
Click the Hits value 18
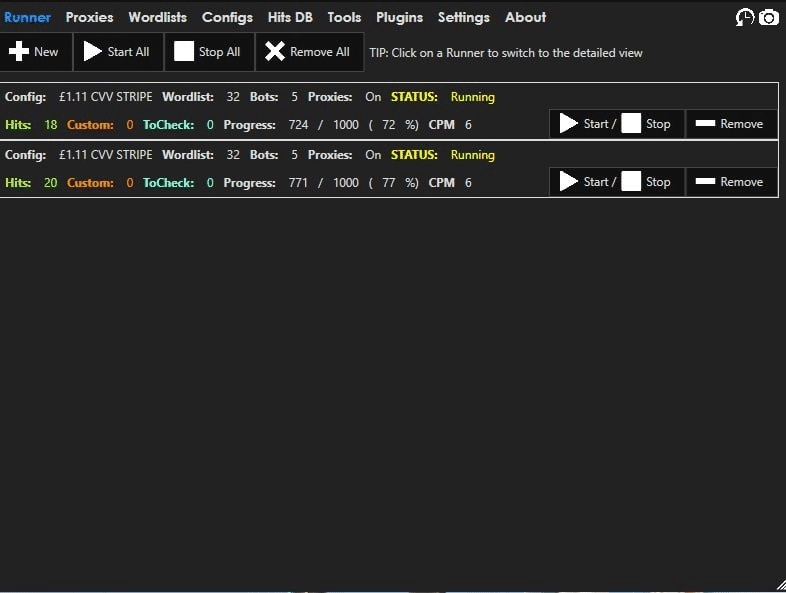(51, 124)
